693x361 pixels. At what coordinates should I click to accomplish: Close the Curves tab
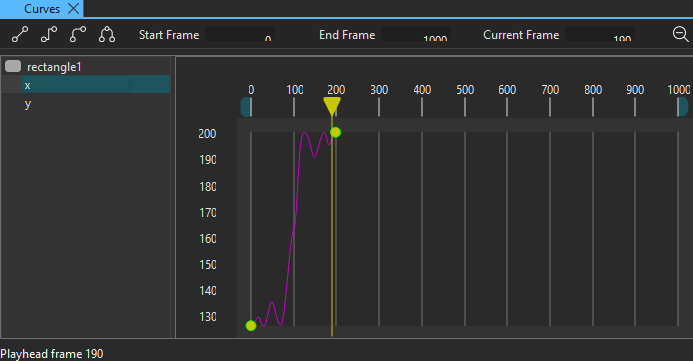73,8
